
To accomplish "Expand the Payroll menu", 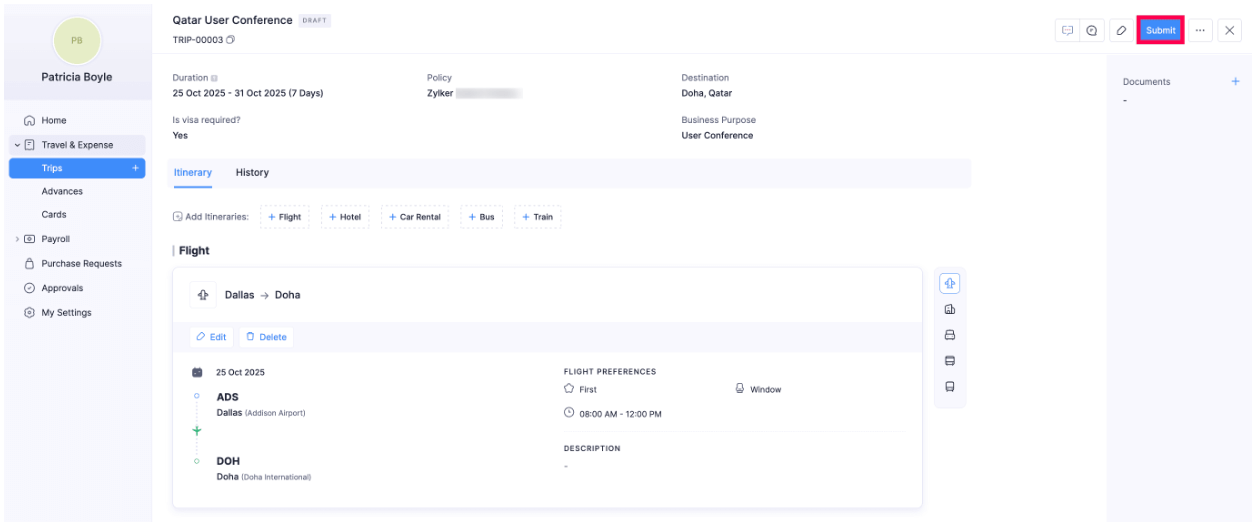I will click(18, 239).
